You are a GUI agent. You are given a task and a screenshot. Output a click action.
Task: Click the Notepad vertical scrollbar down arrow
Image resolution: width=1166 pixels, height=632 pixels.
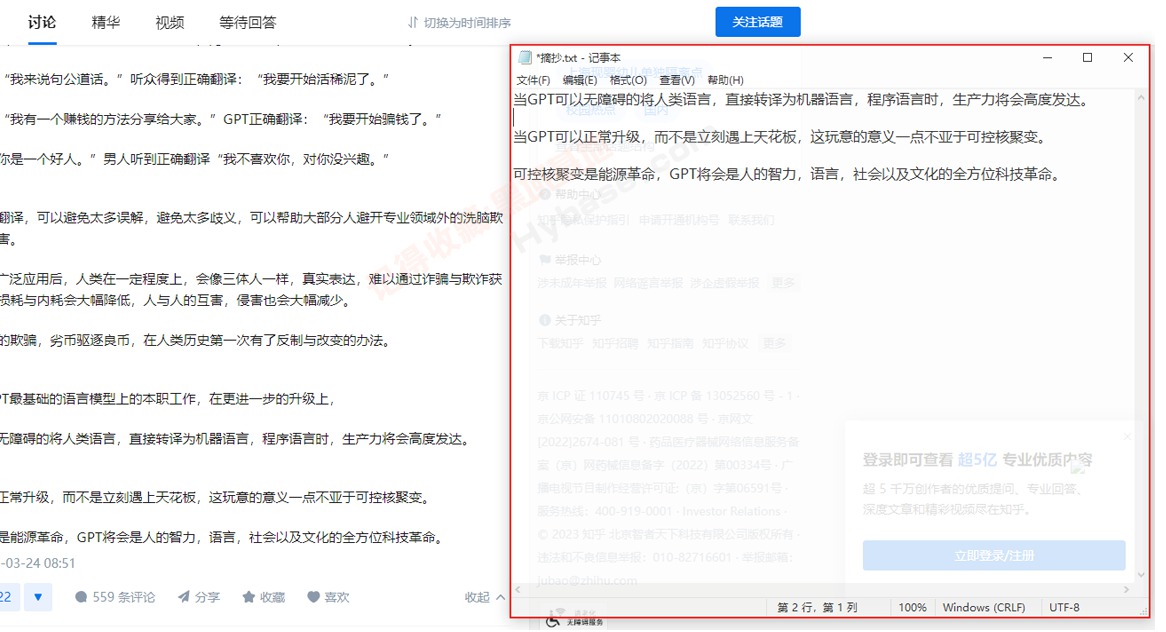tap(1141, 575)
